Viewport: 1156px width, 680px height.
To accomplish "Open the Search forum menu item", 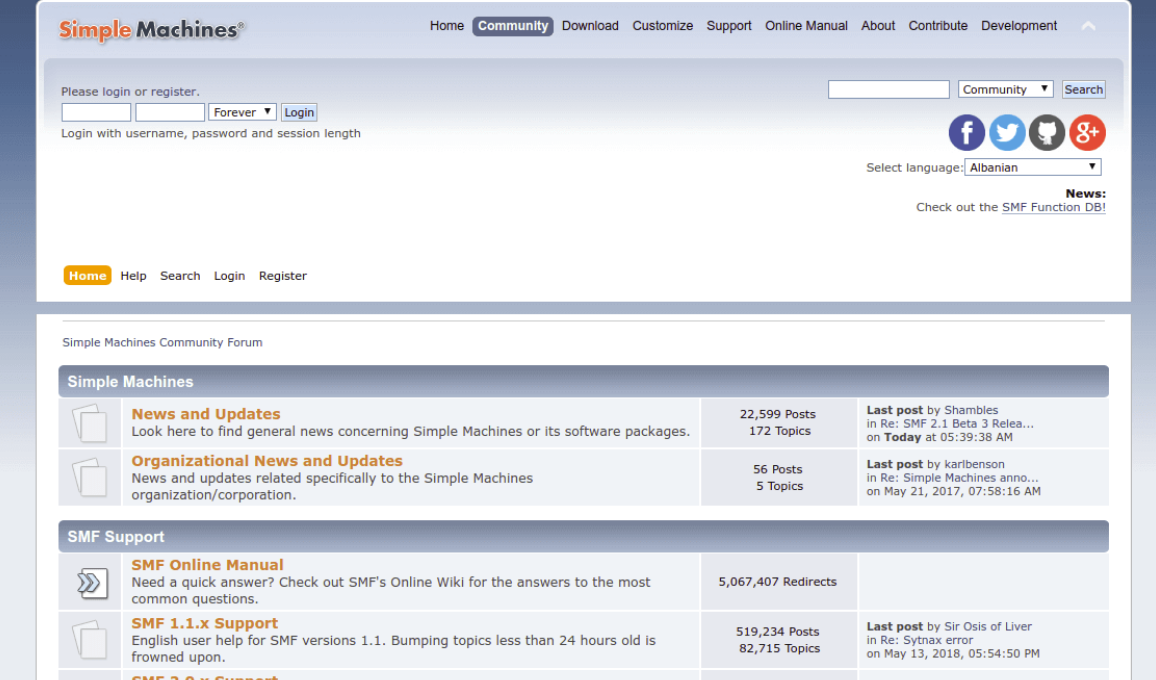I will 180,276.
